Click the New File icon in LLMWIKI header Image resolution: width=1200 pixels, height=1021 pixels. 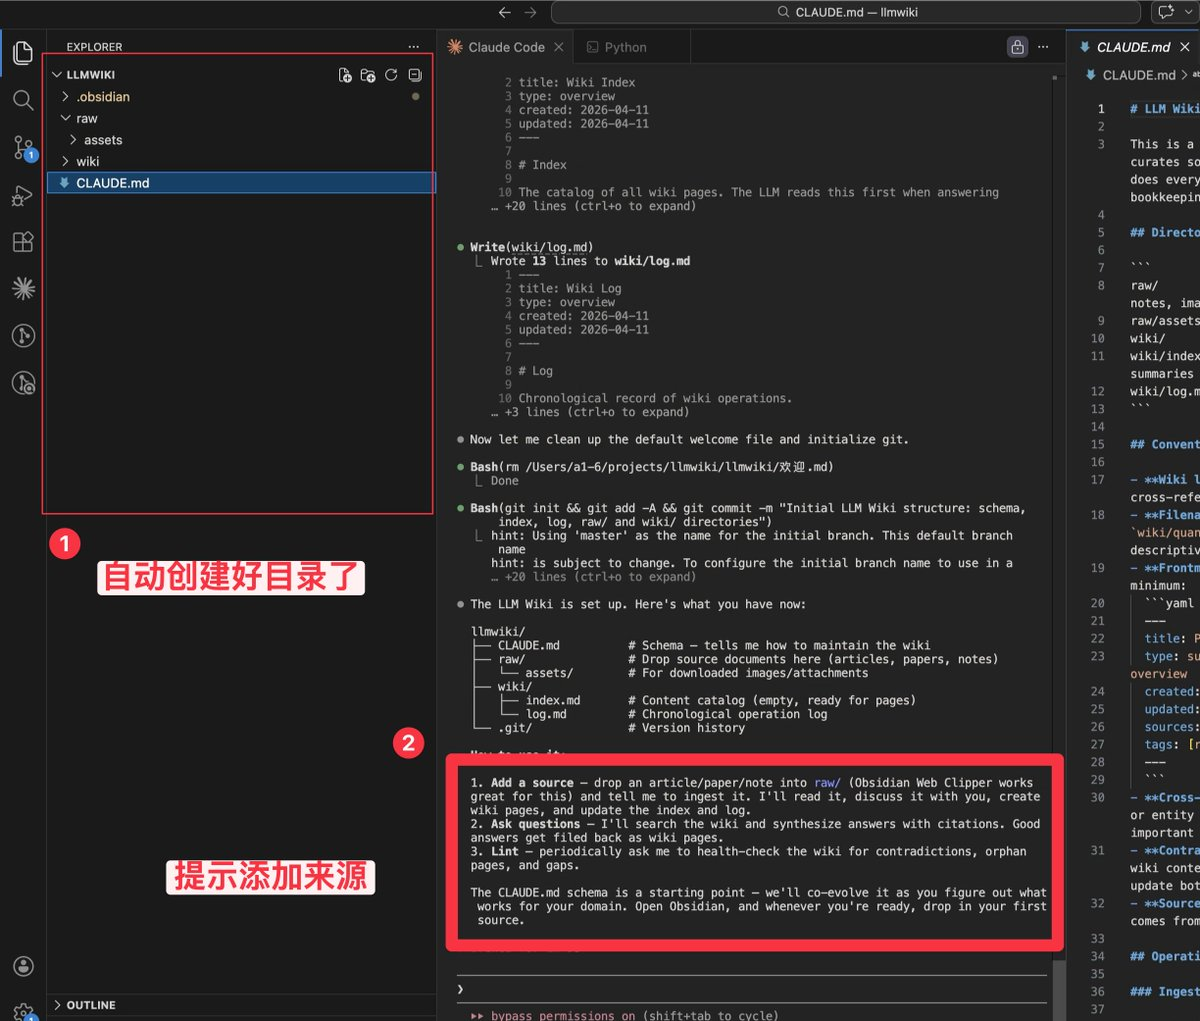(x=345, y=75)
